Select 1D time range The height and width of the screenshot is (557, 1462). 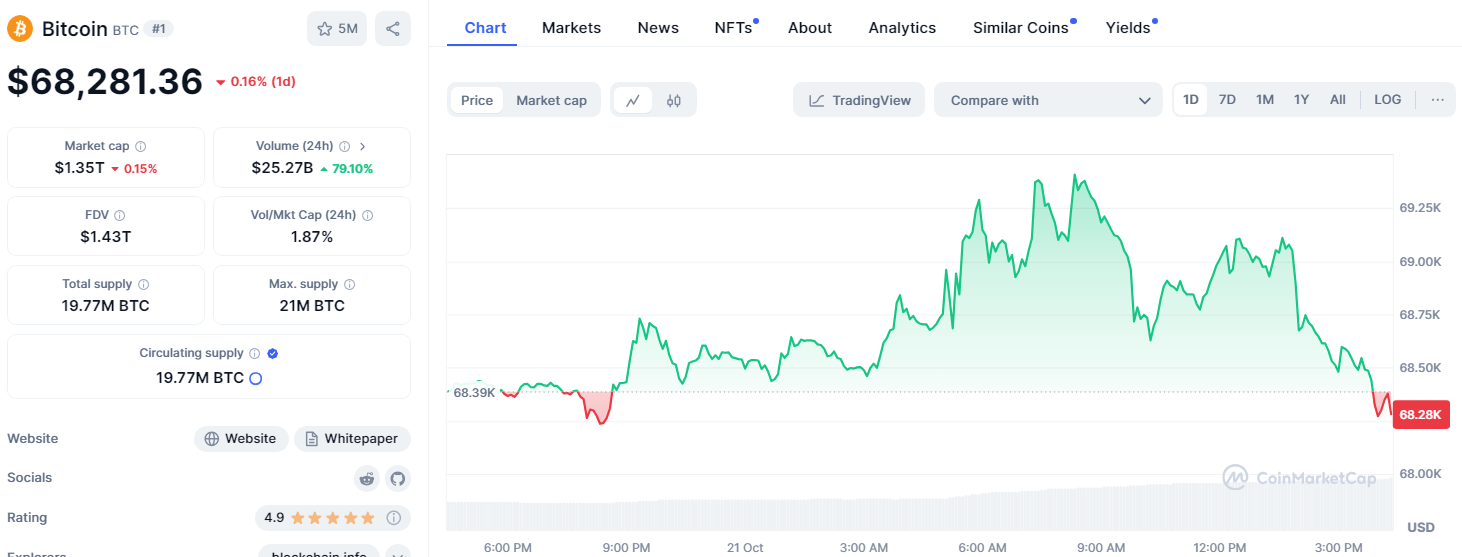[x=1191, y=99]
